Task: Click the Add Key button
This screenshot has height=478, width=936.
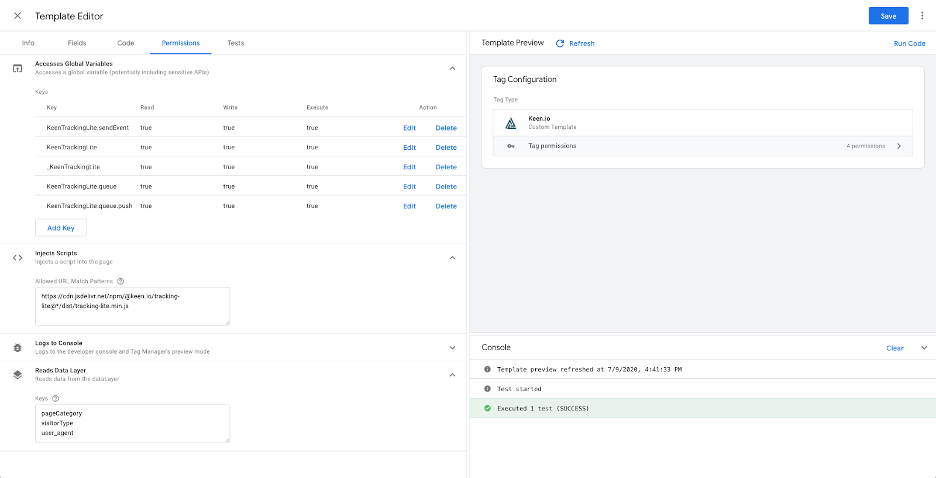Action: tap(61, 228)
